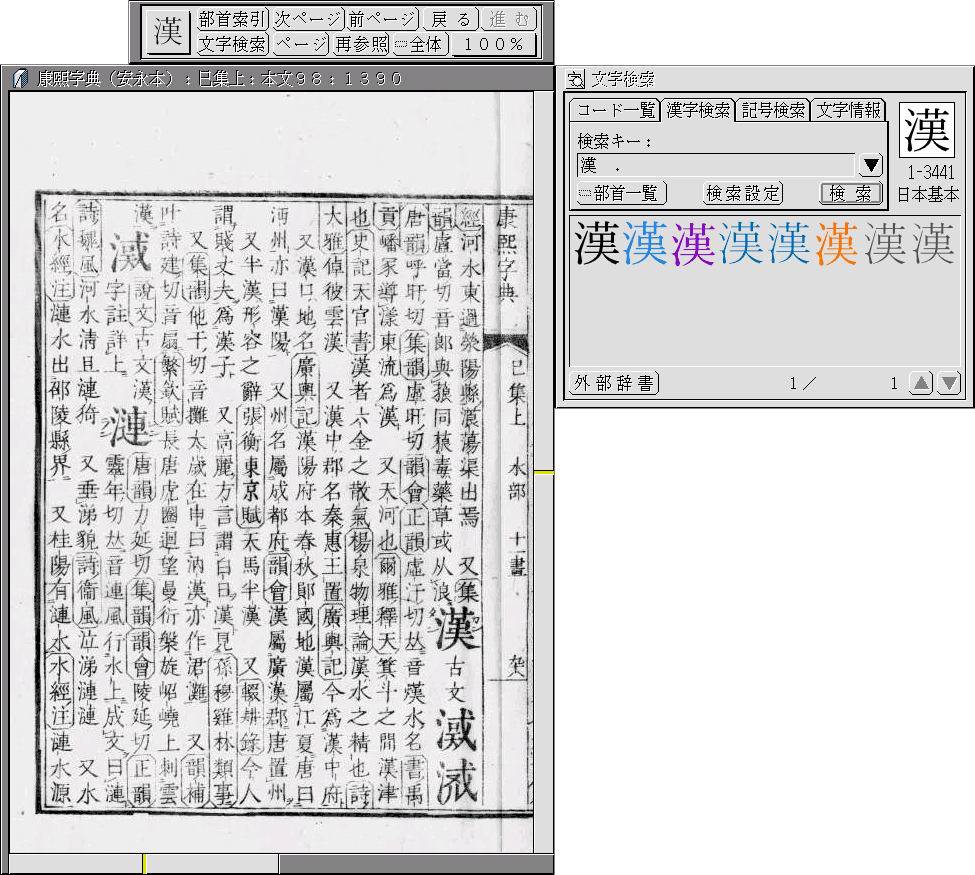Screen dimensions: 975x875
Task: Click the 康熙字典 window title bar icon
Action: (19, 78)
